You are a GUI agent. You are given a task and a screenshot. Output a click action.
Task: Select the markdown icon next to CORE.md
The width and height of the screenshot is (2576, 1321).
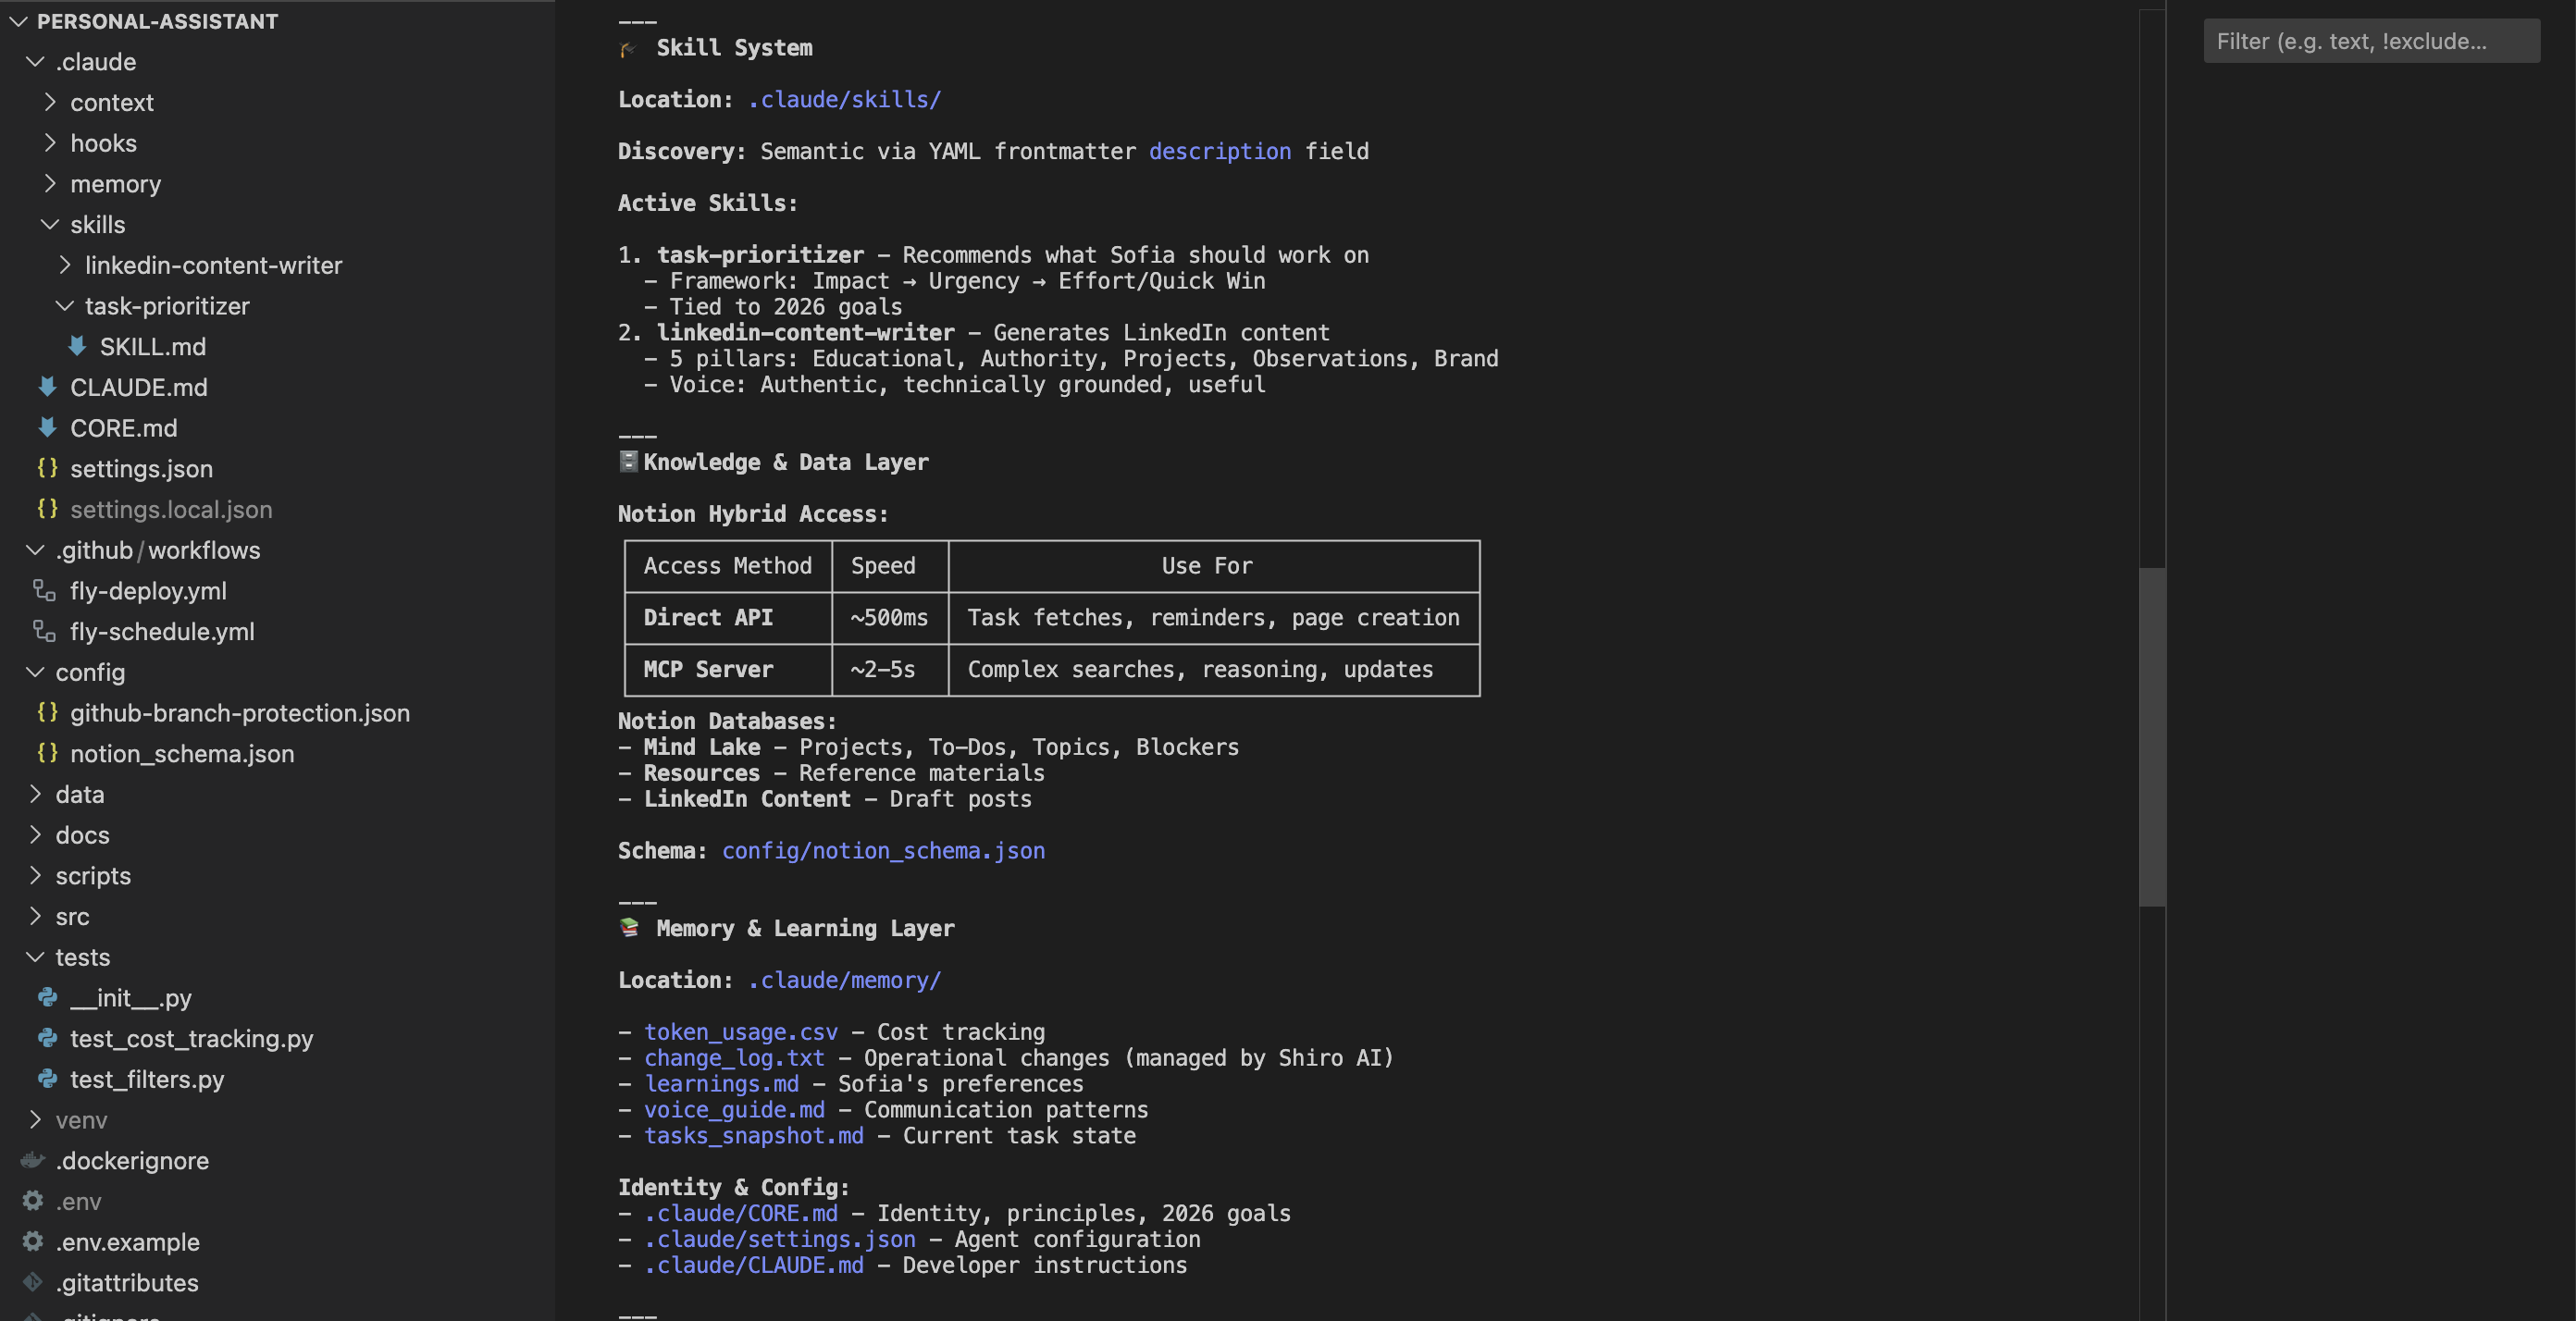click(48, 427)
